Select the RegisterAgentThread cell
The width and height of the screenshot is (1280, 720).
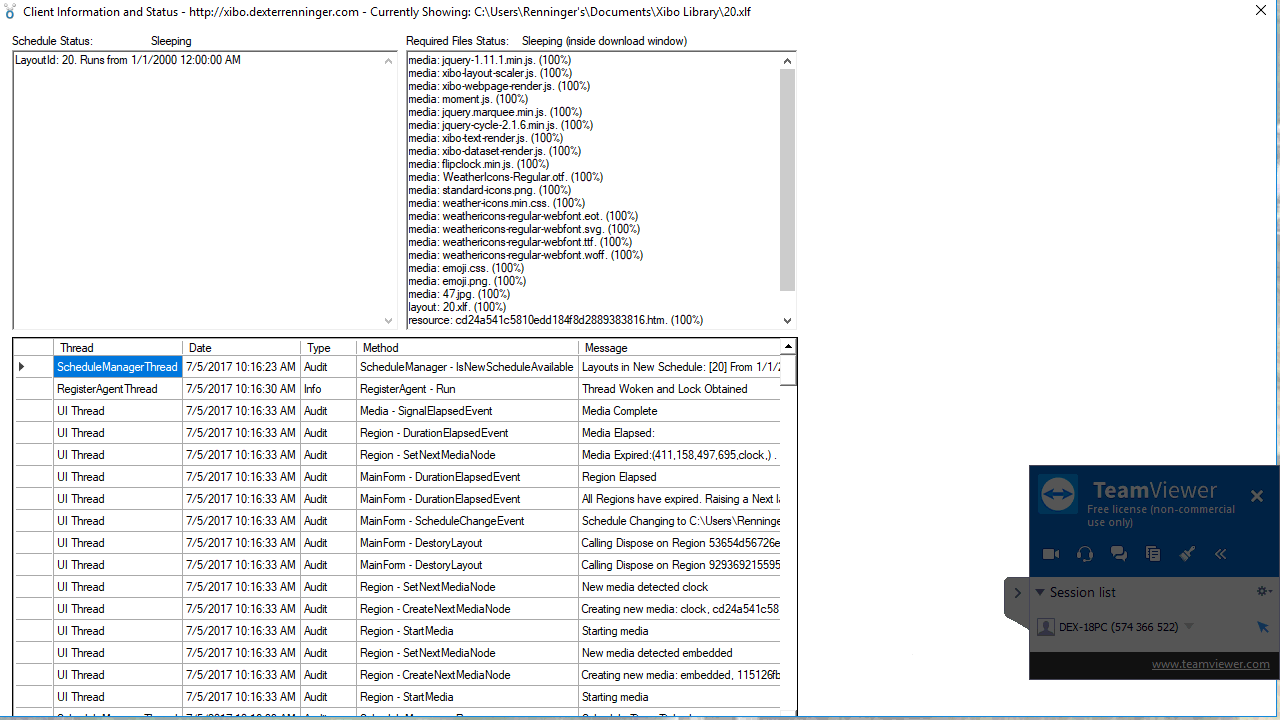118,389
